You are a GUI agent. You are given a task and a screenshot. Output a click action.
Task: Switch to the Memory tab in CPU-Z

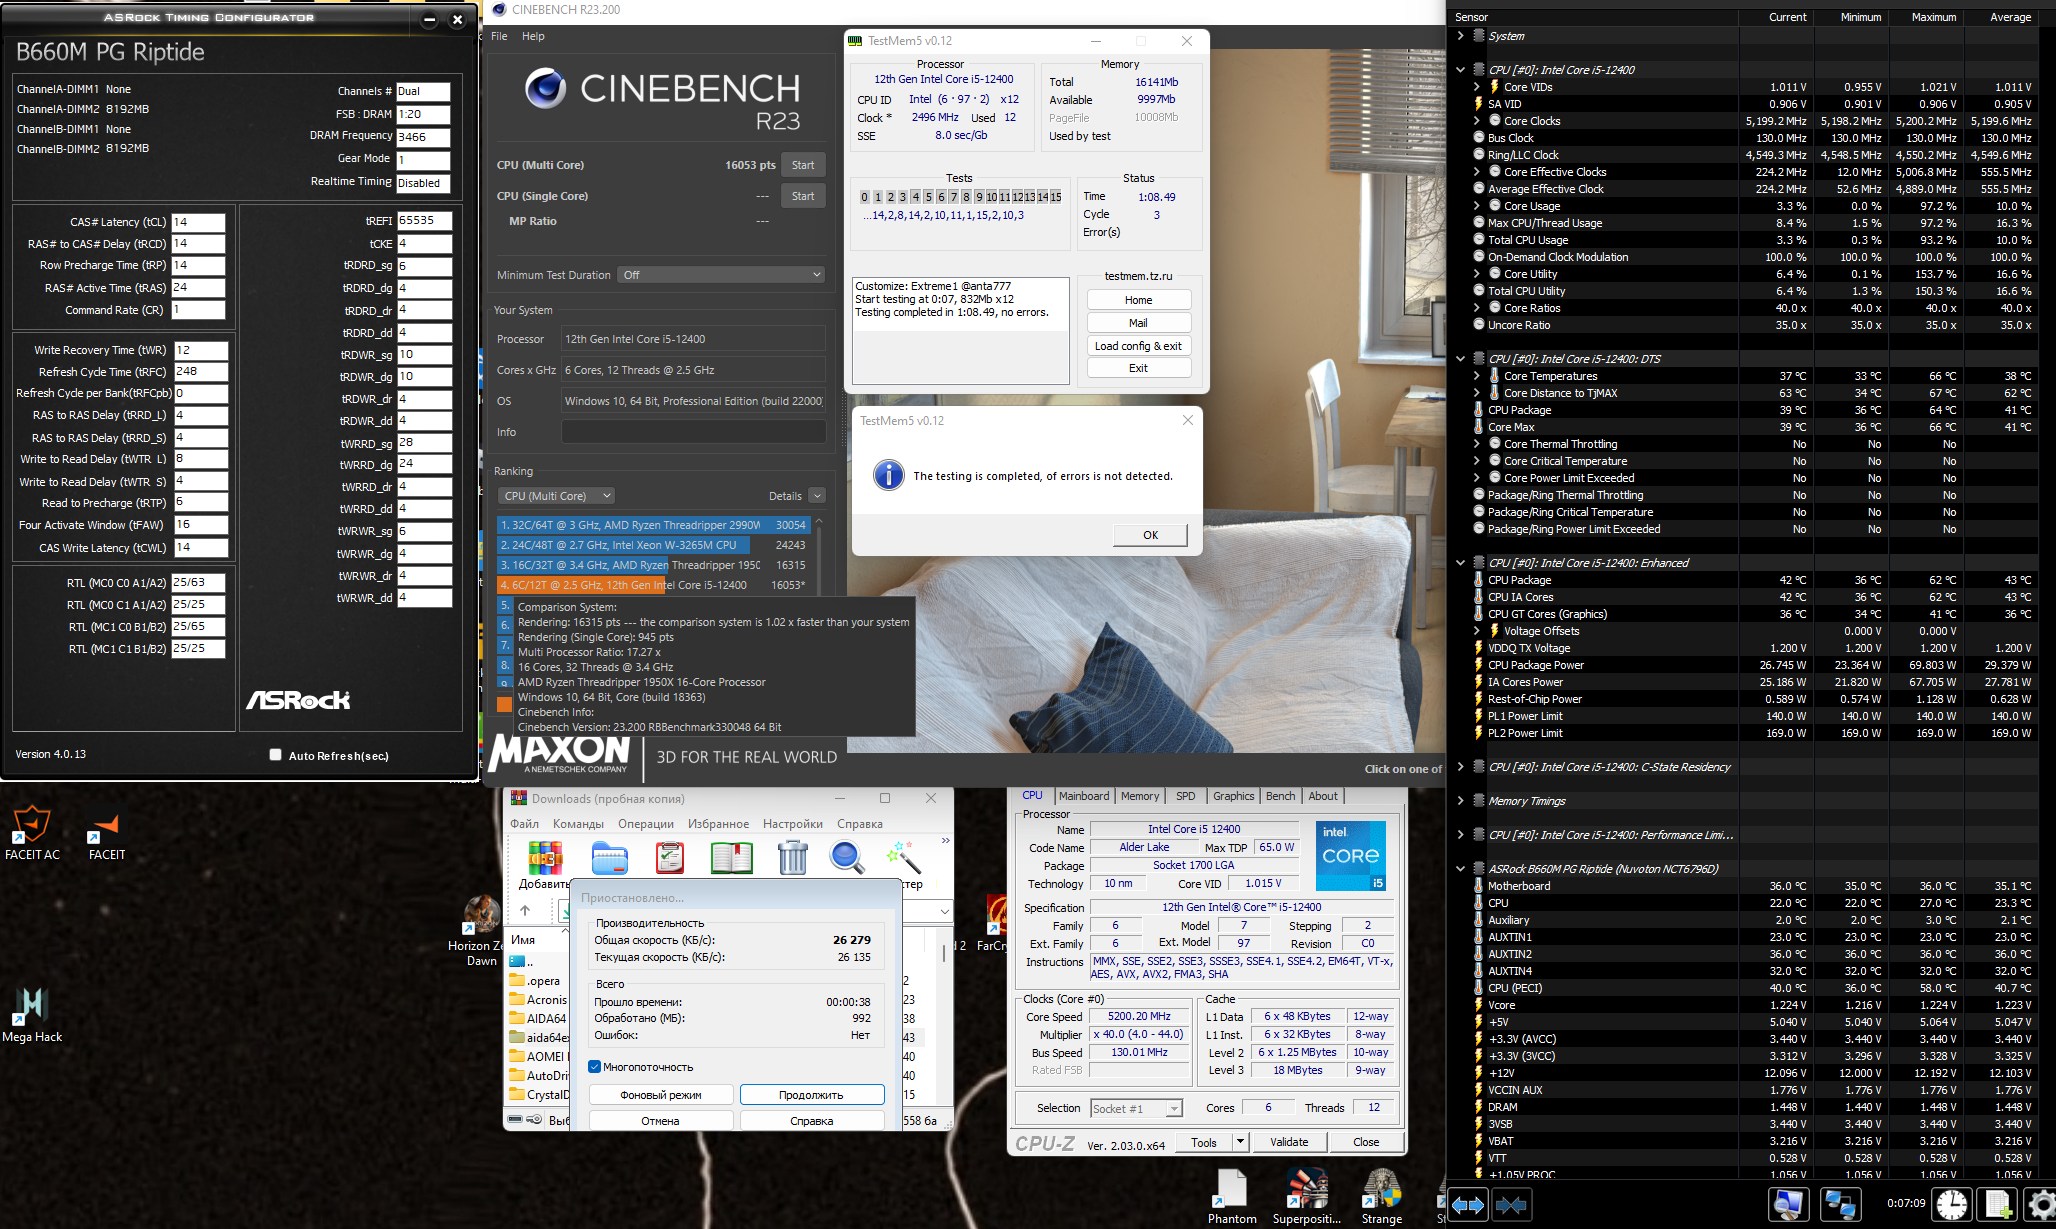coord(1139,796)
